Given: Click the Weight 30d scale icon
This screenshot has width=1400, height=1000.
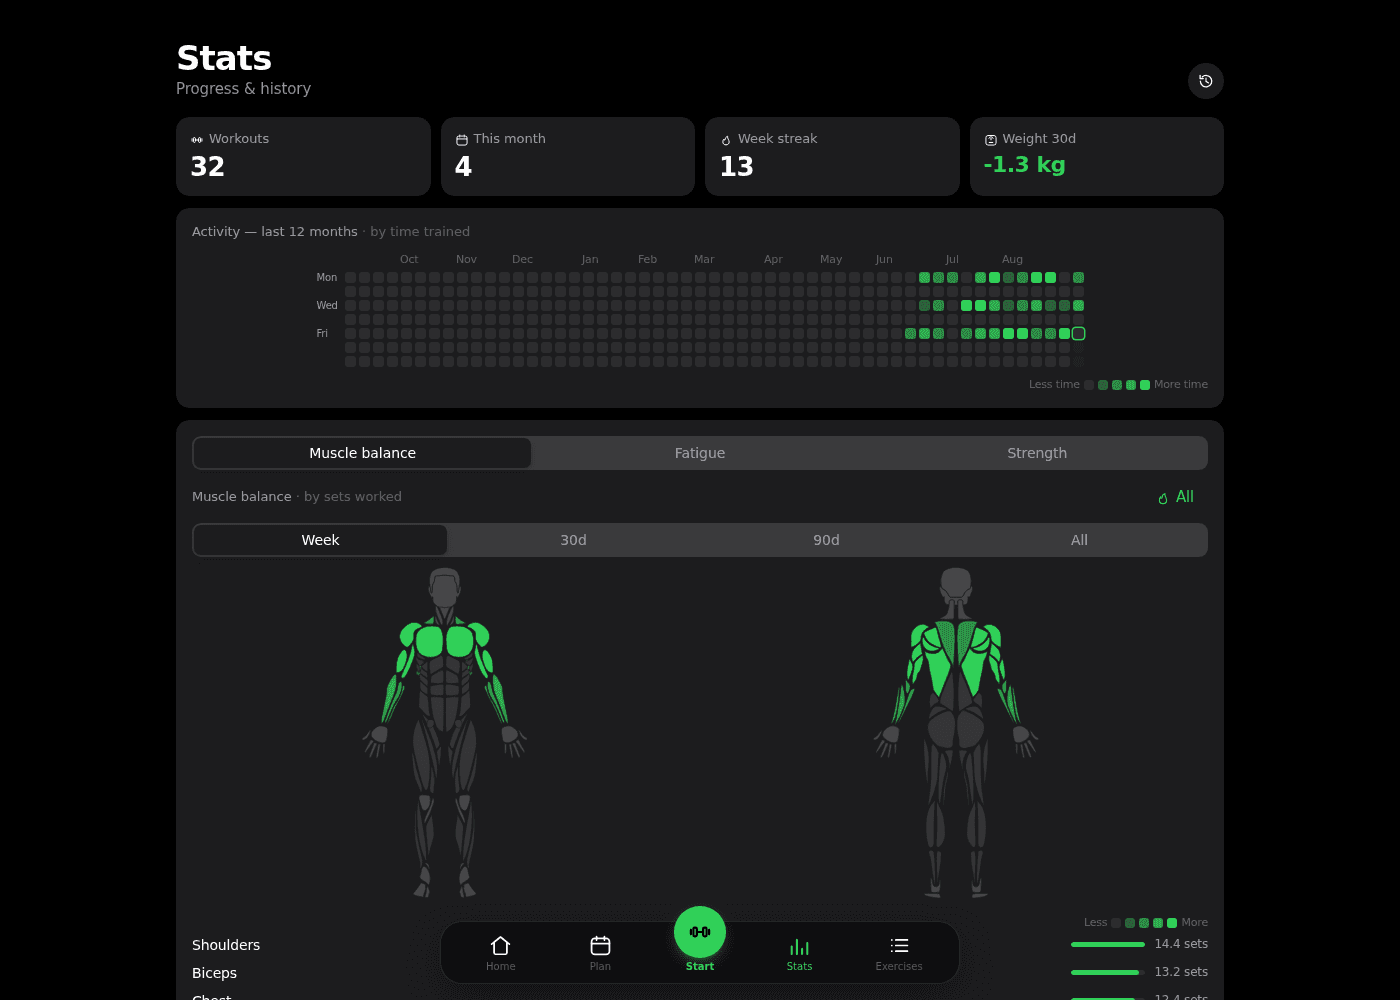Looking at the screenshot, I should 991,140.
